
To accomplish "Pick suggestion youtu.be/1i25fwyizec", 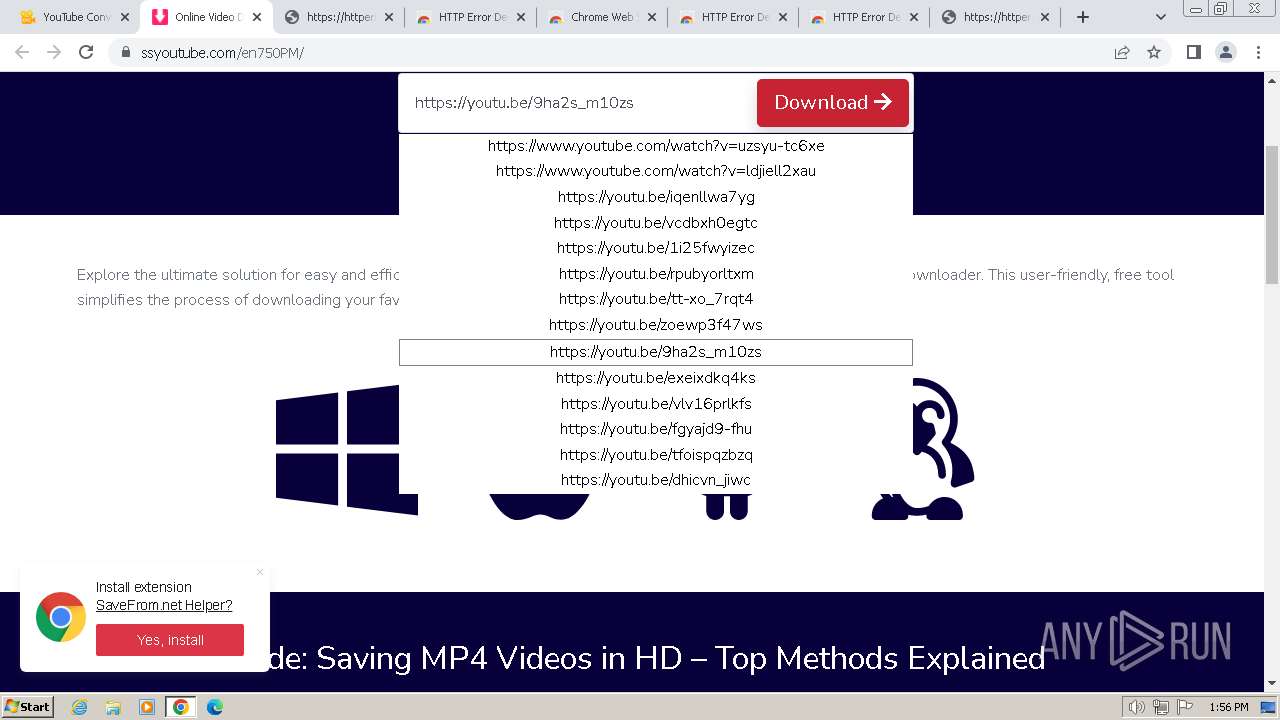I will pyautogui.click(x=656, y=248).
